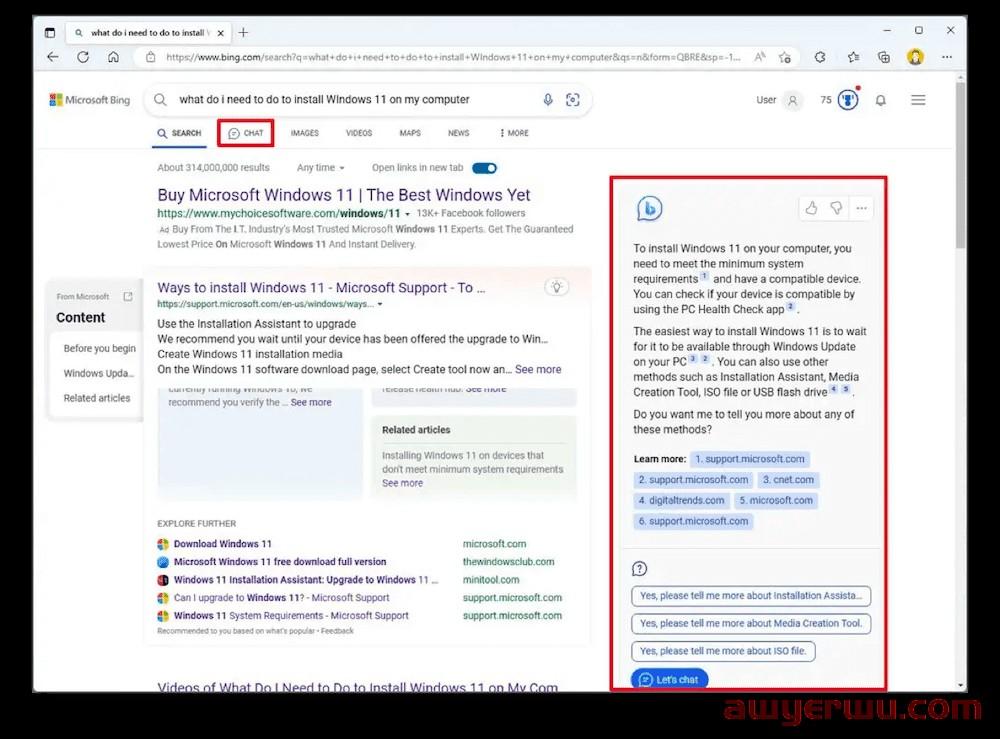Screen dimensions: 1000x739
Task: Open Microsoft Windows 11 free download full version
Action: coord(280,562)
